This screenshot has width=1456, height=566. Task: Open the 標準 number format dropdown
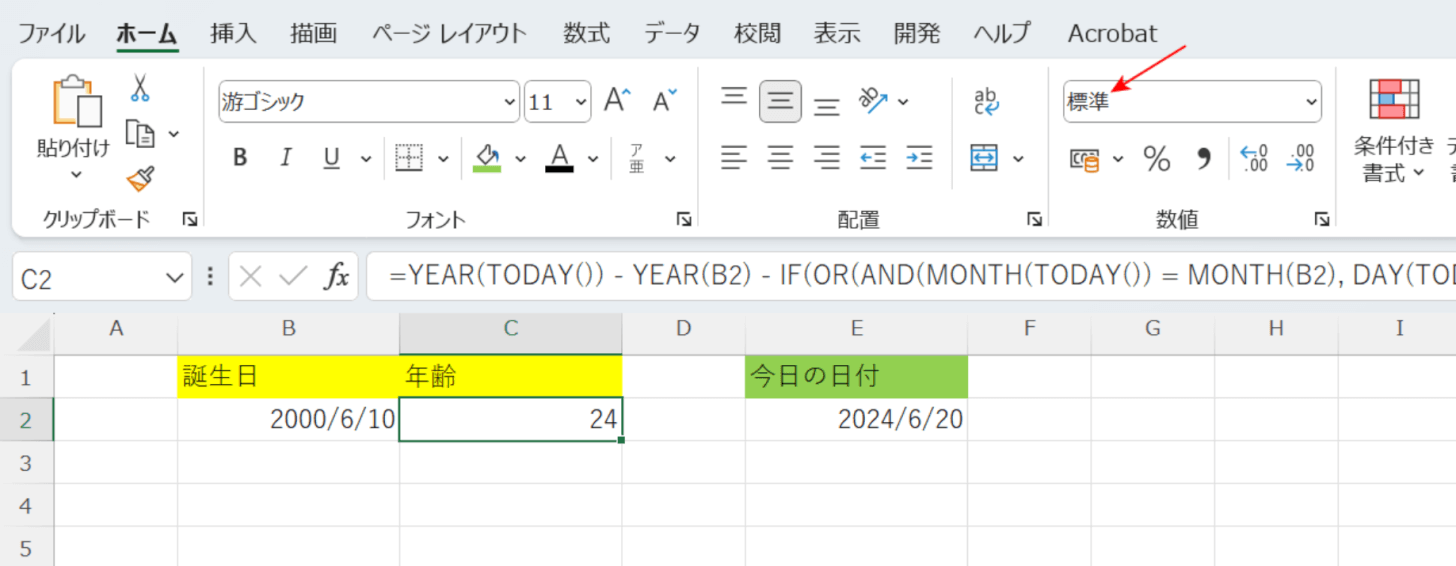coord(1310,102)
